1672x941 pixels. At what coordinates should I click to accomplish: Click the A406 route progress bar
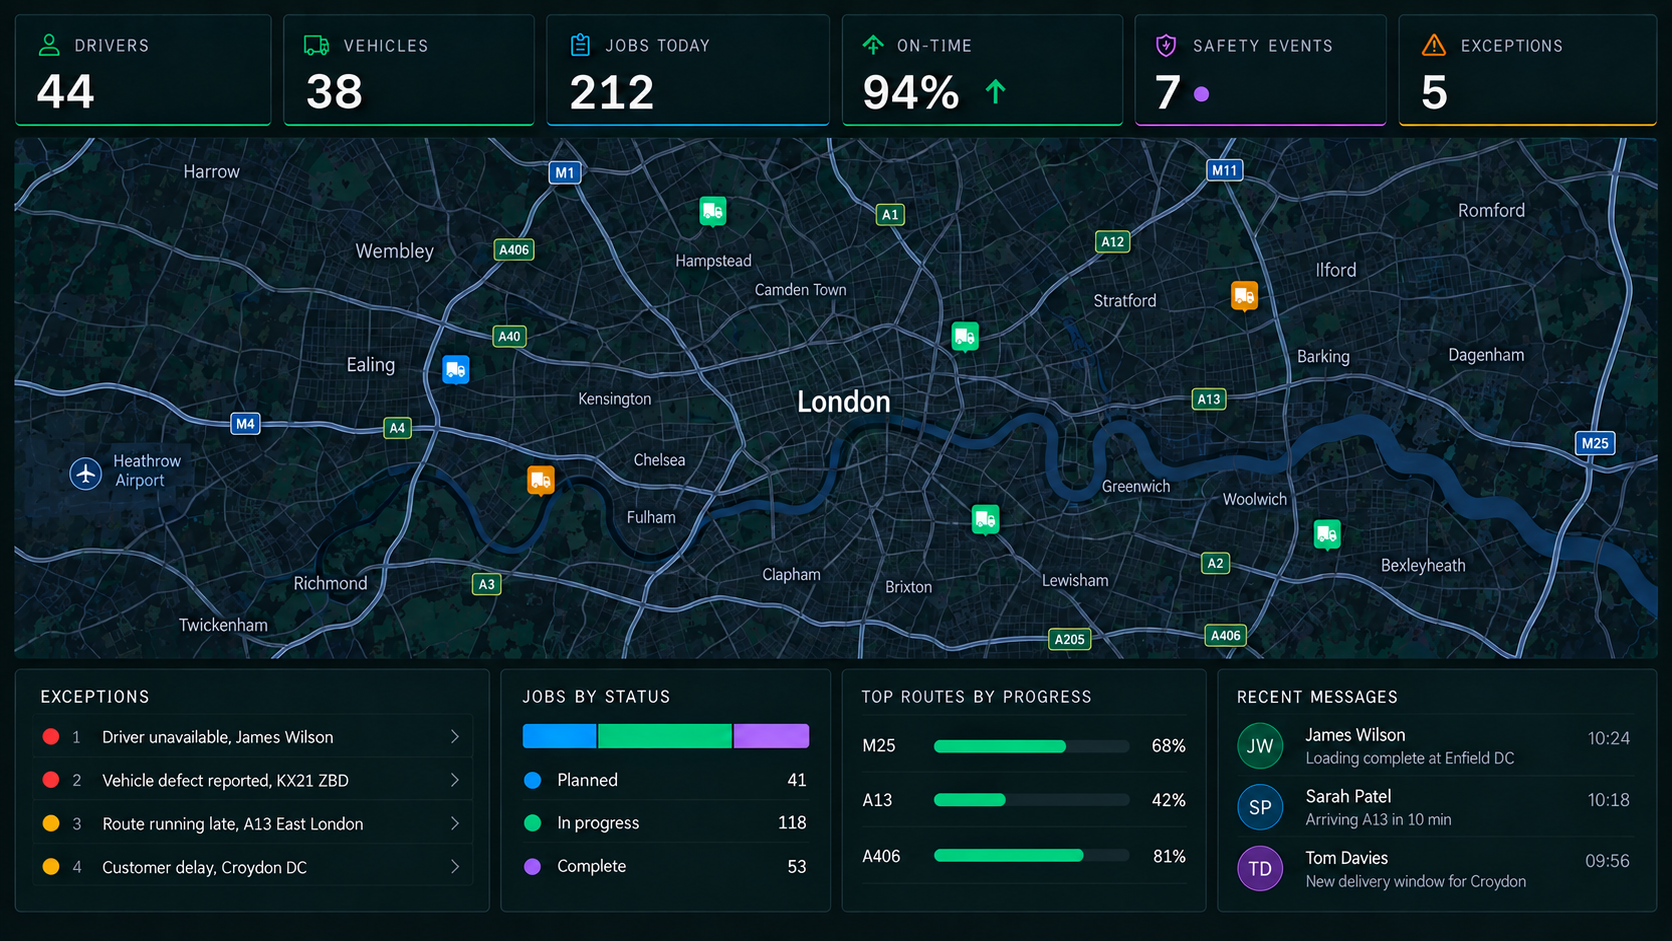[x=1031, y=856]
